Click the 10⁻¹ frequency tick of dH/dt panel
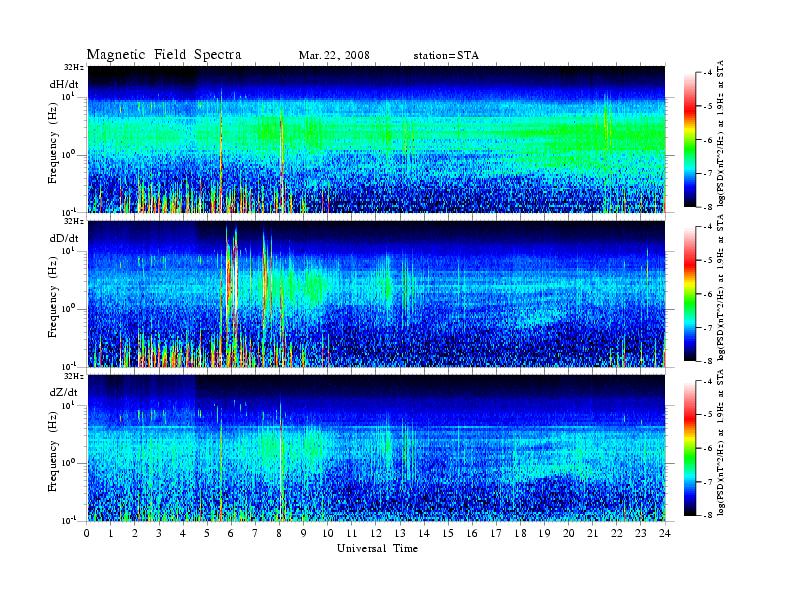Viewport: 792px width, 612px height. [x=69, y=211]
